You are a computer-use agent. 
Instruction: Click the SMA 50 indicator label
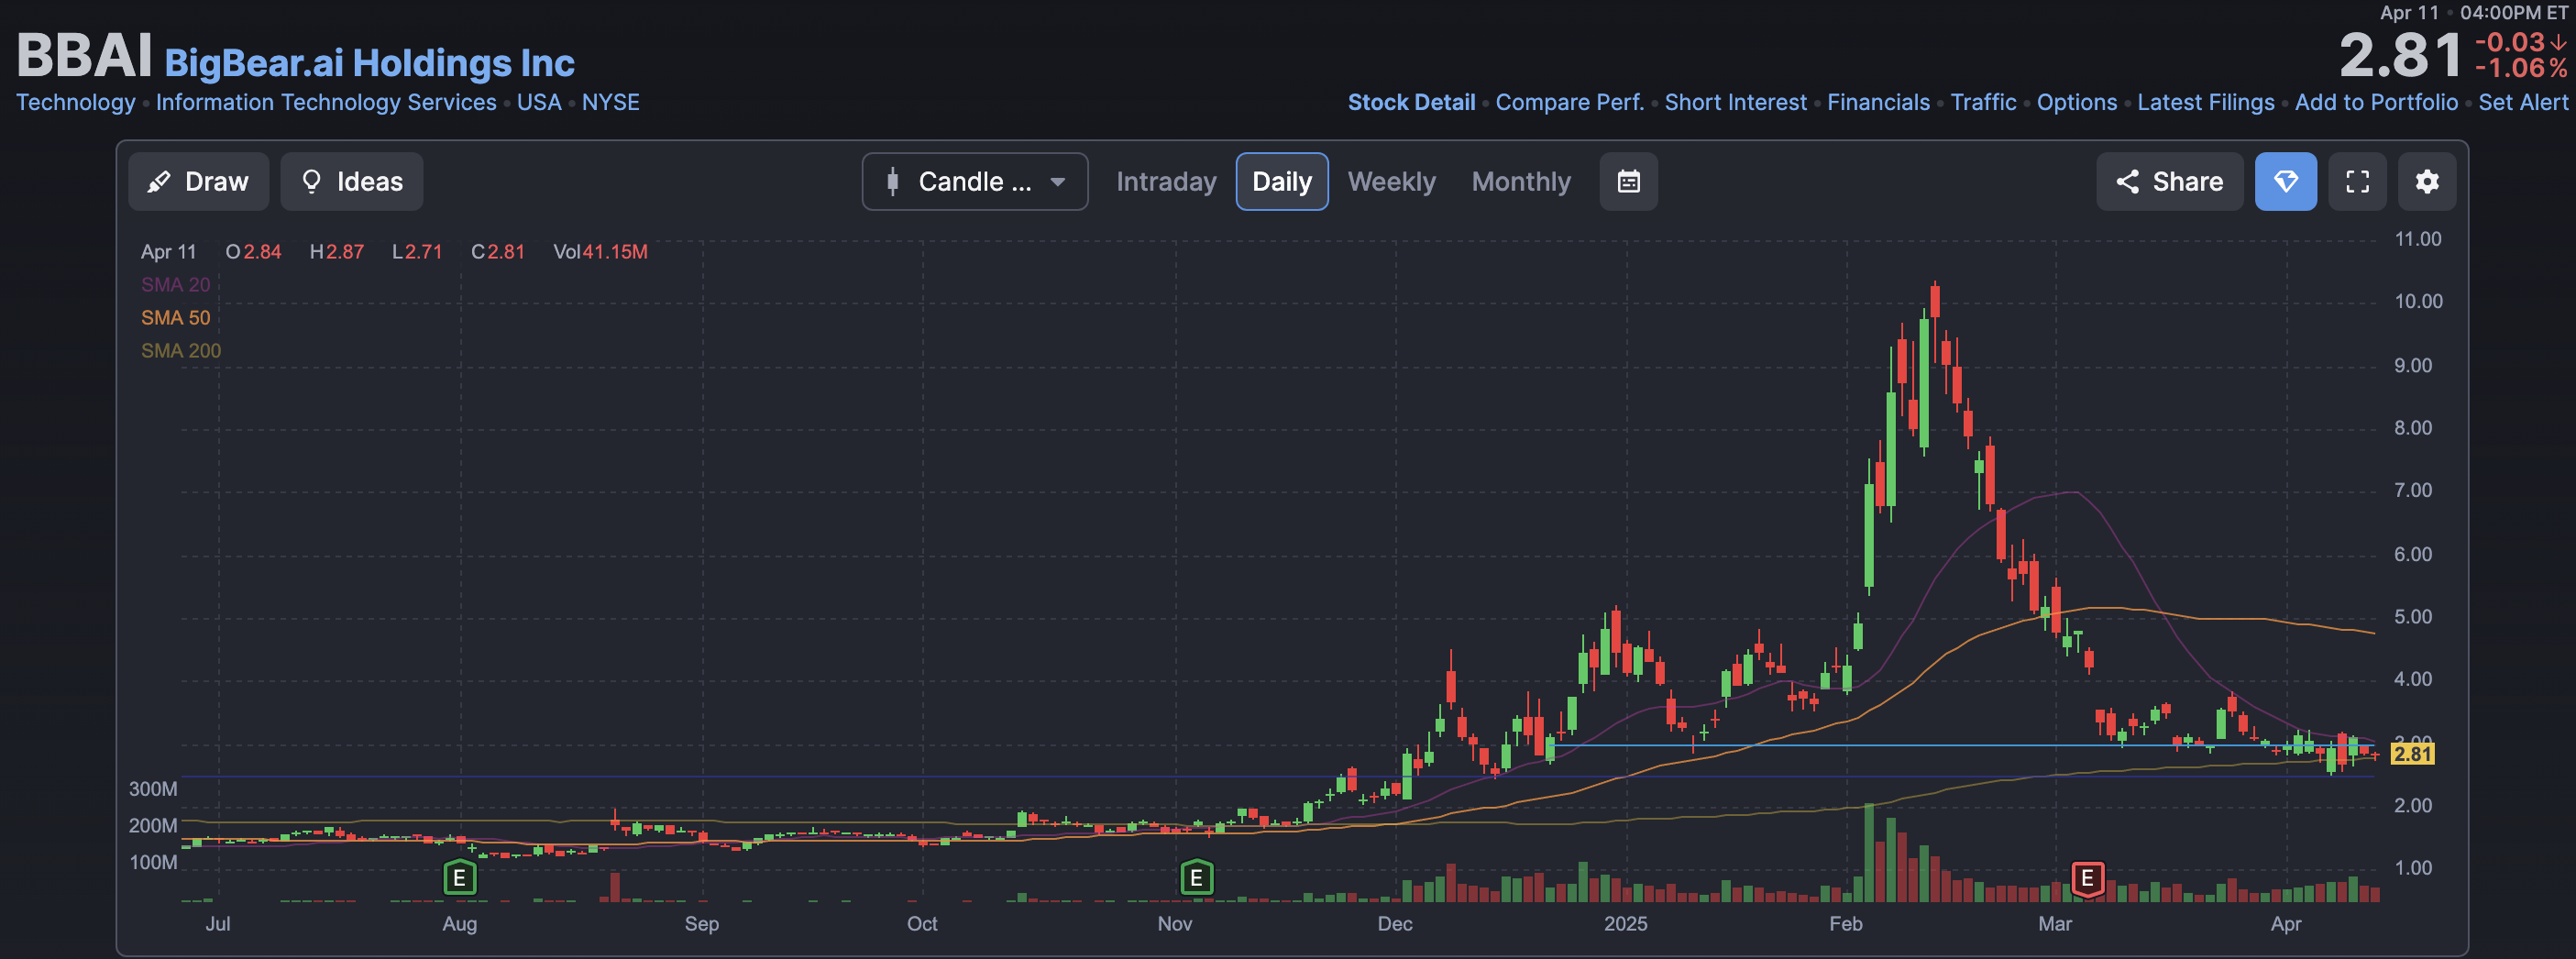(176, 318)
